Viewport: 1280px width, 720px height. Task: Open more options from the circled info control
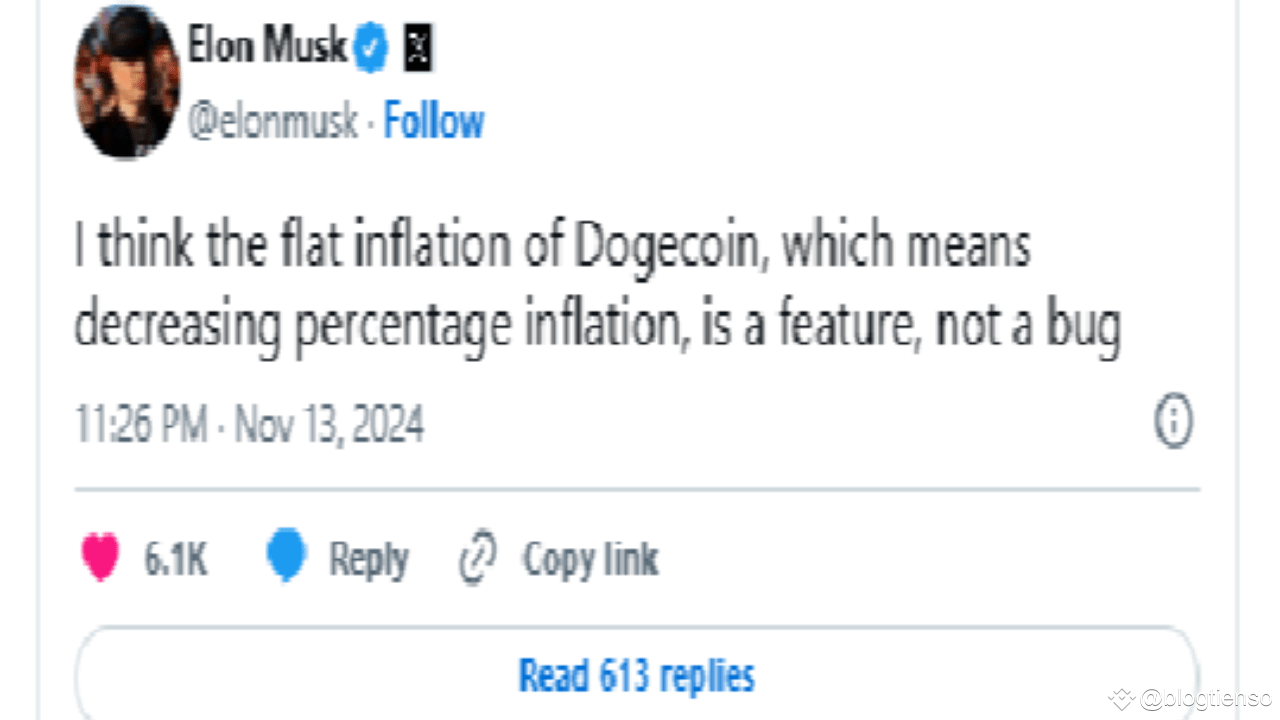[1174, 421]
